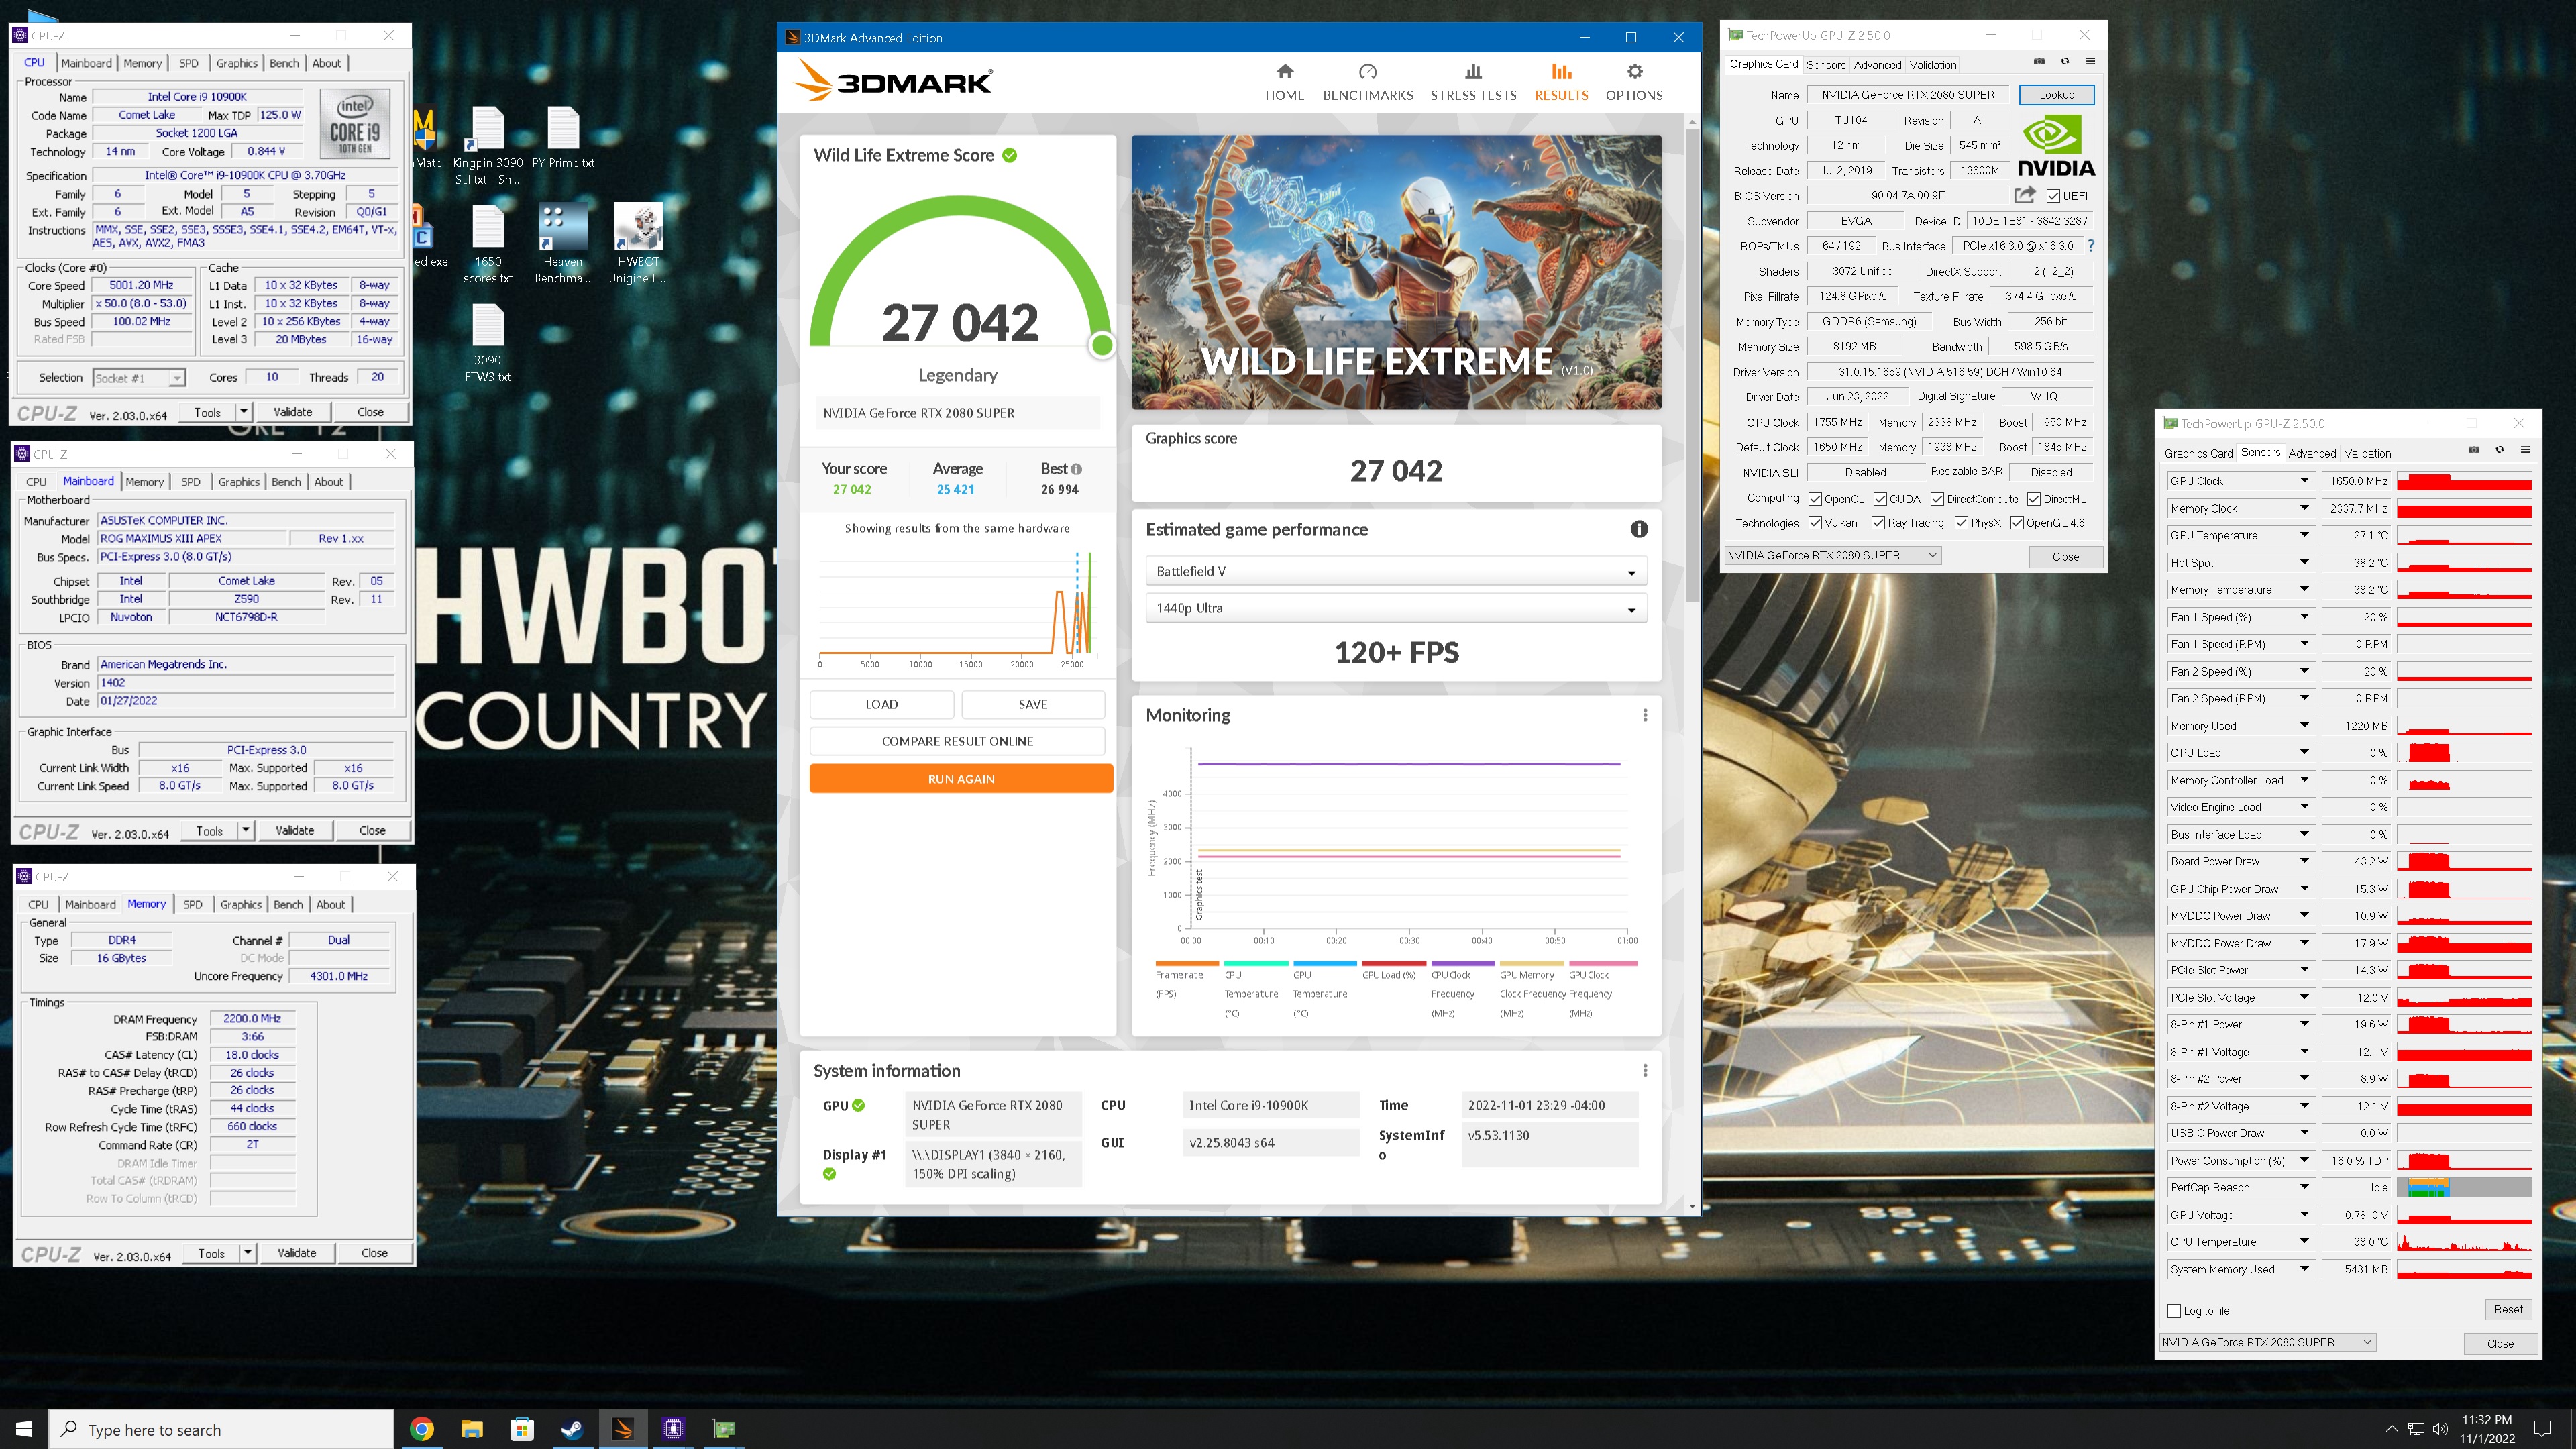Viewport: 2576px width, 1449px height.
Task: Open Google Chrome from the taskbar
Action: pyautogui.click(x=422, y=1429)
